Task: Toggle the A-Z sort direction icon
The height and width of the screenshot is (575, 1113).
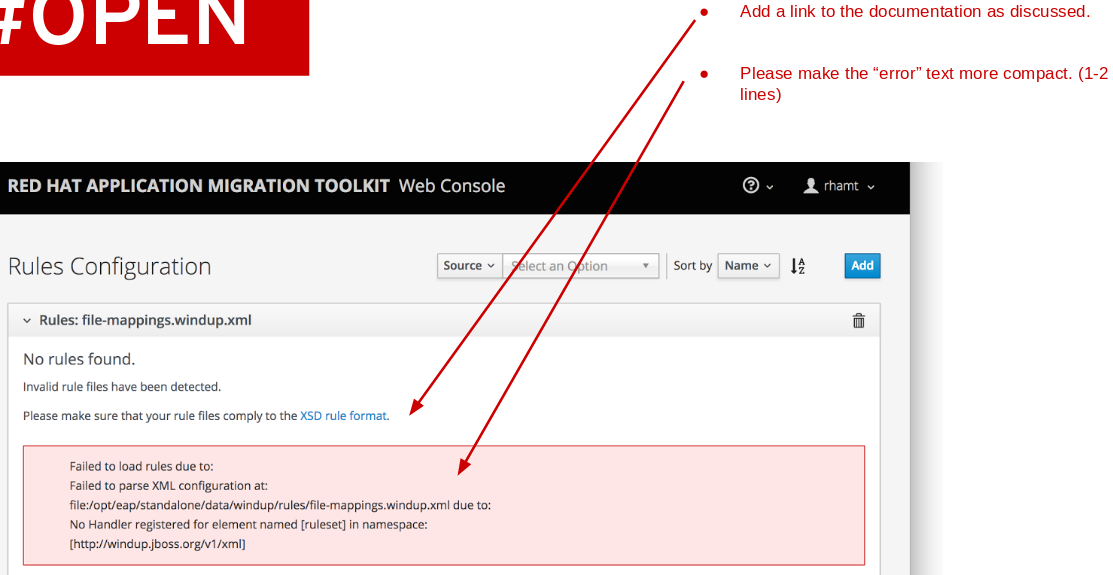Action: [798, 266]
